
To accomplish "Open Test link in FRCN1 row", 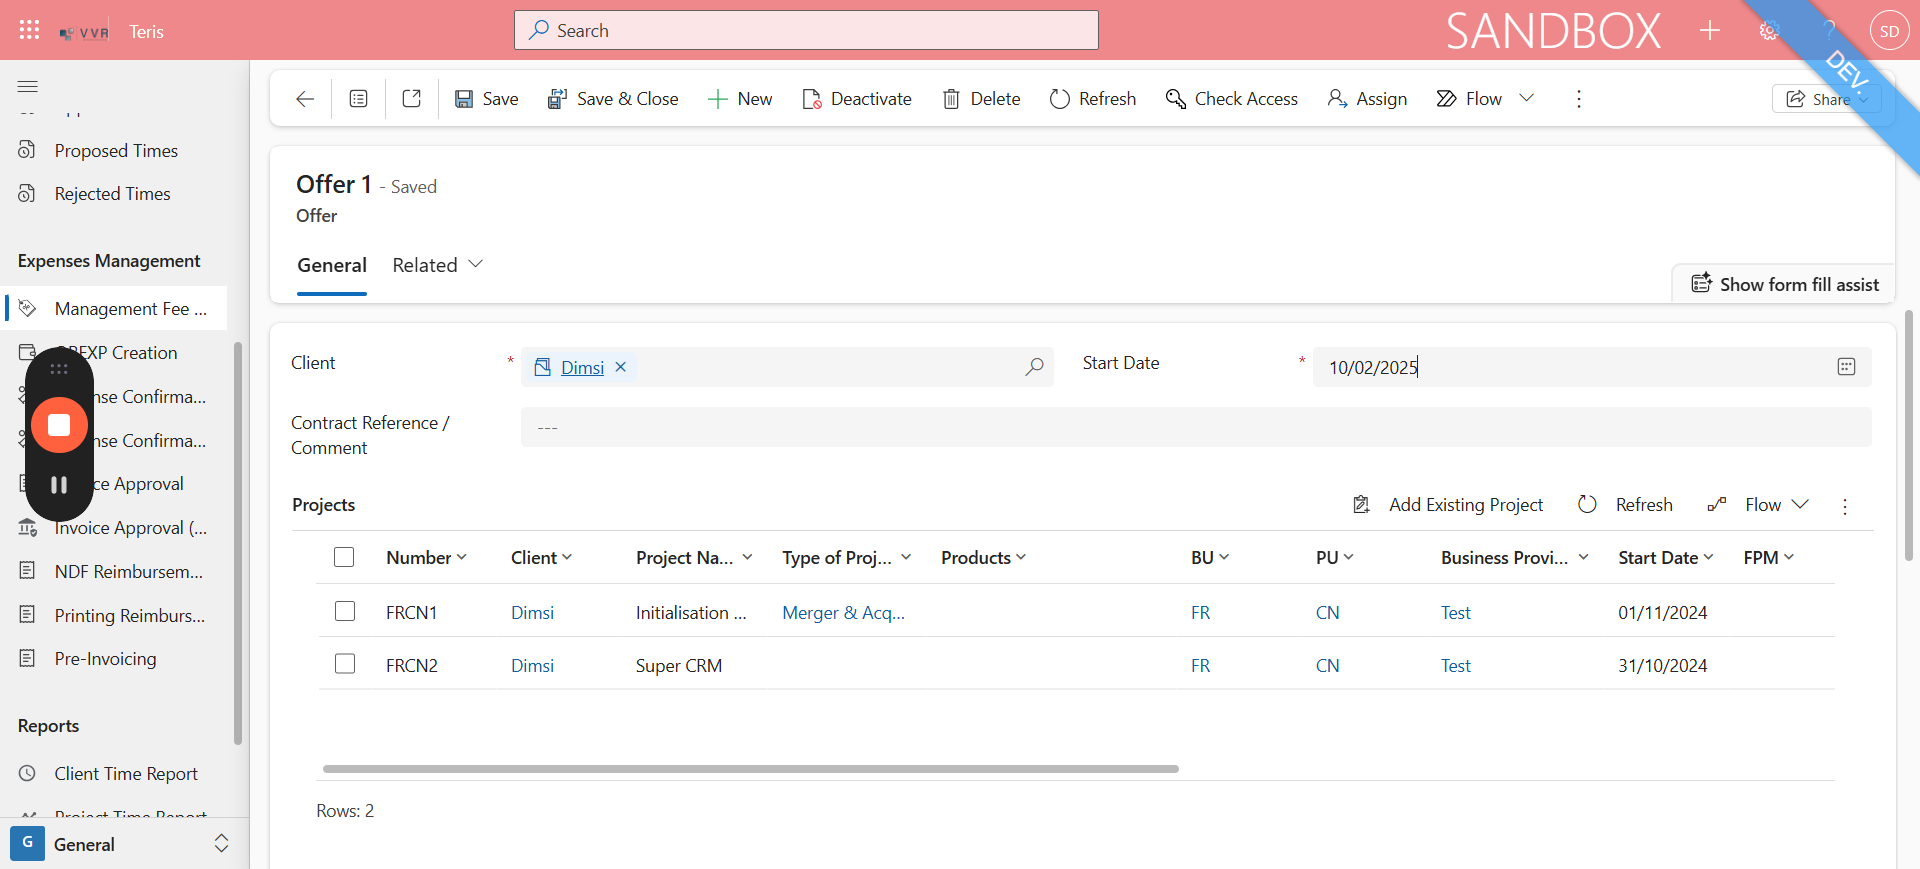I will point(1456,613).
